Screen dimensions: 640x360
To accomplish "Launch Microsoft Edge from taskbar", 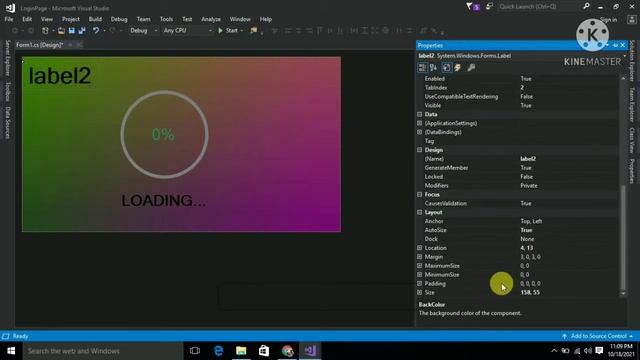I will pyautogui.click(x=218, y=351).
